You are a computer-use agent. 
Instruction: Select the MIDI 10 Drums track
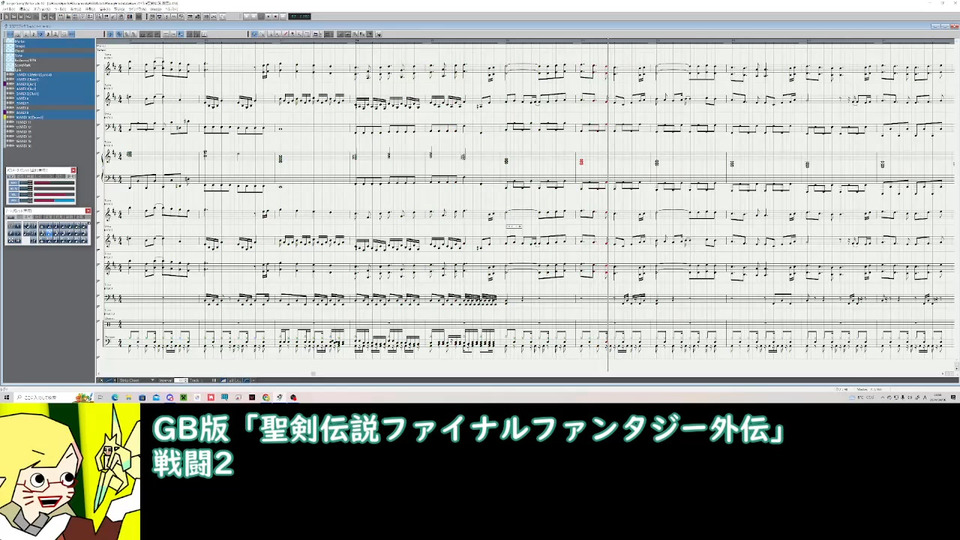pyautogui.click(x=50, y=118)
